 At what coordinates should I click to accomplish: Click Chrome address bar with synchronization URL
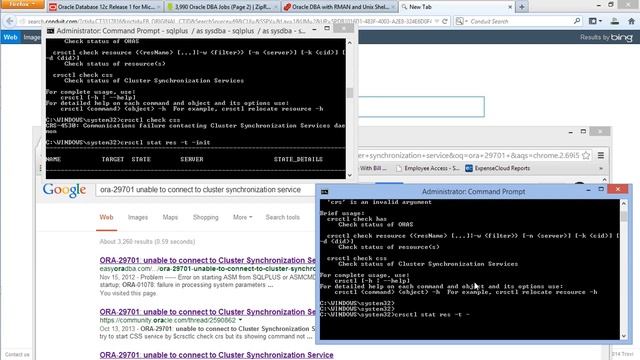pyautogui.click(x=469, y=155)
